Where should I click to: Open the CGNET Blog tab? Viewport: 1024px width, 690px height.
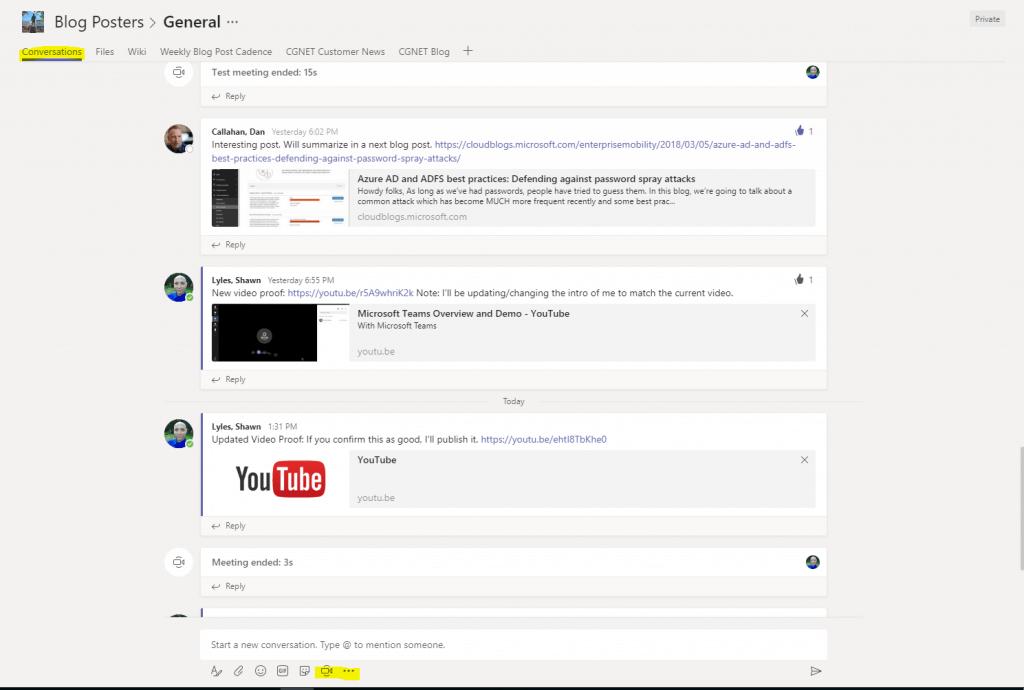tap(424, 52)
